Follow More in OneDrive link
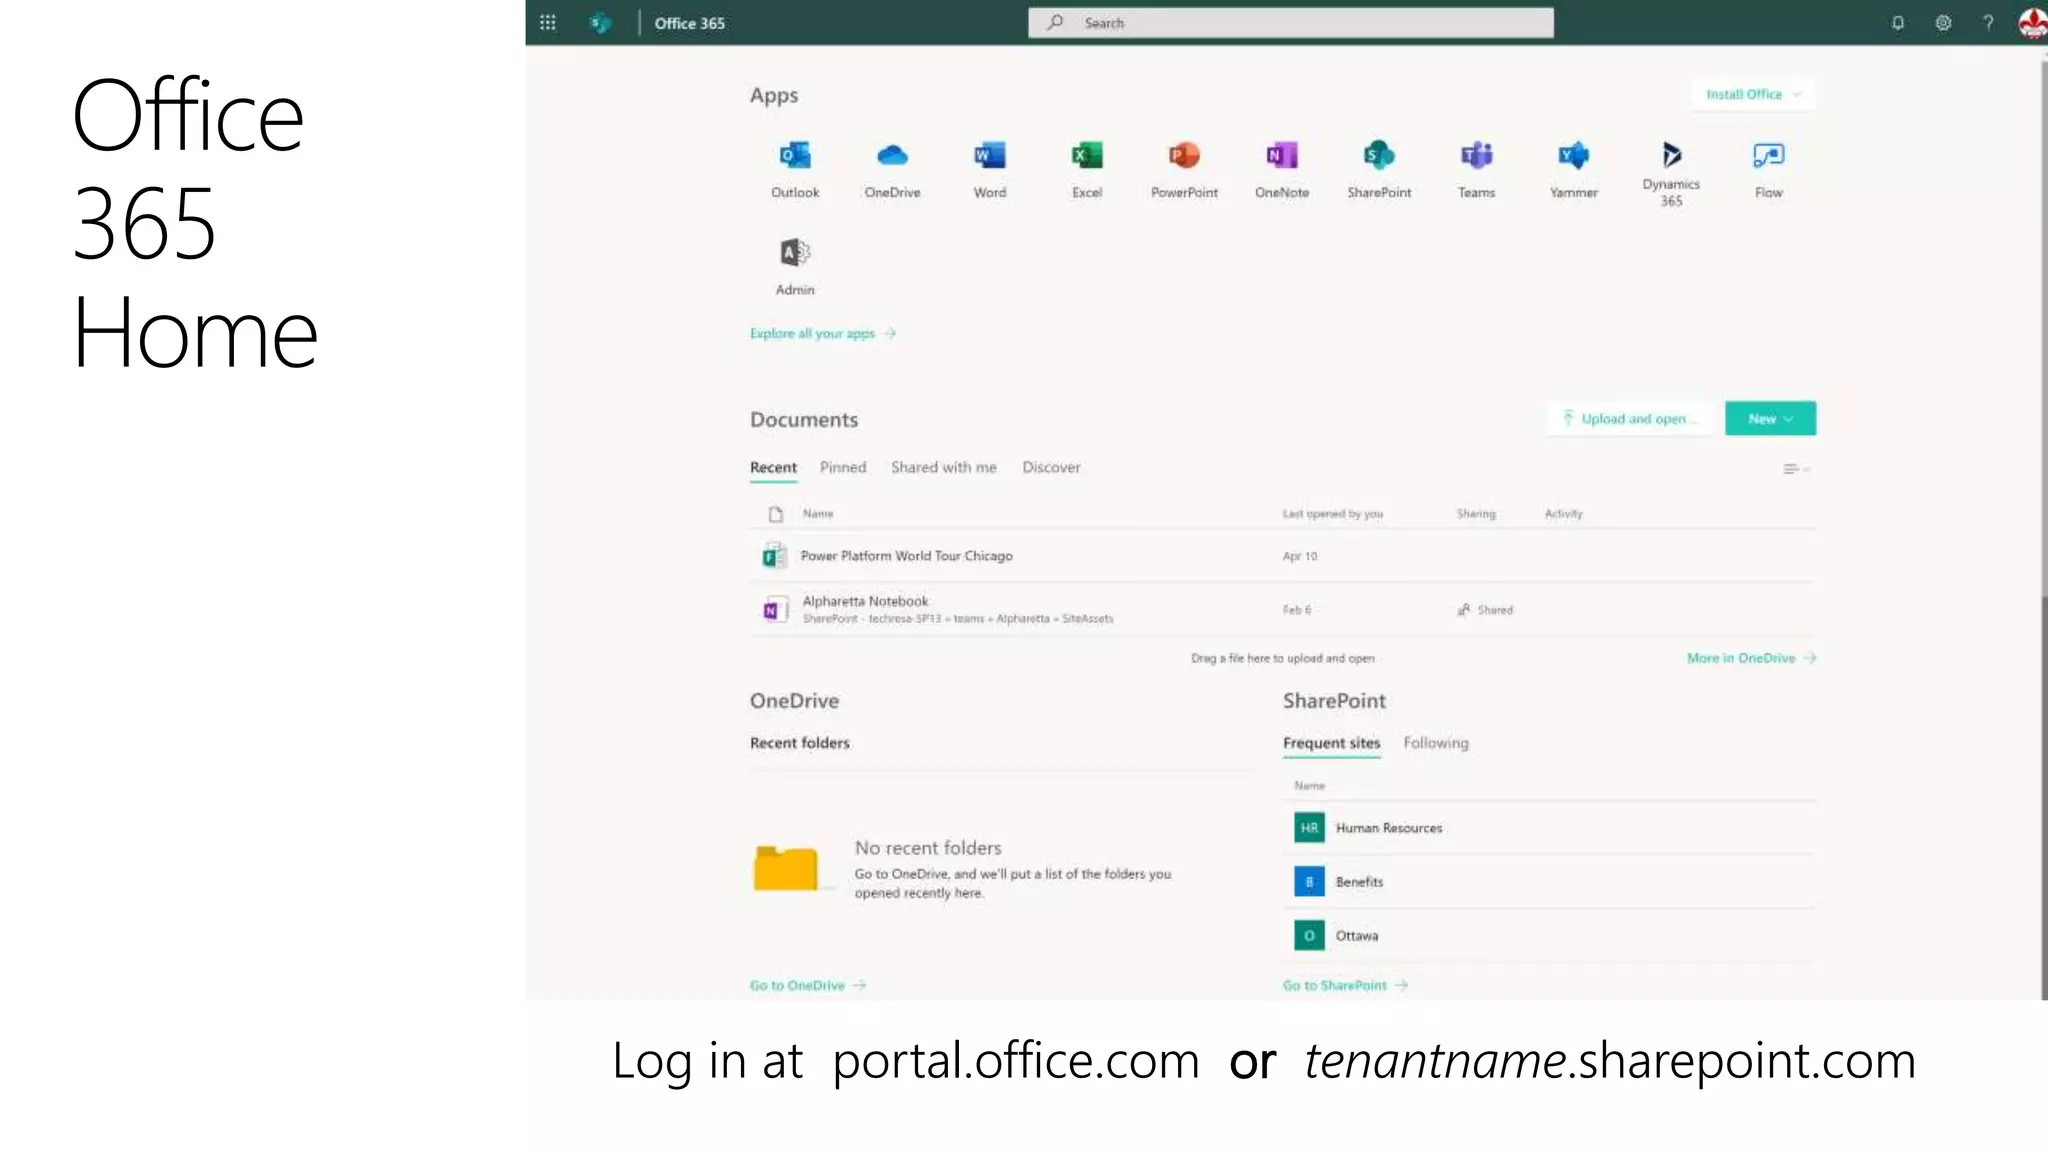2048x1152 pixels. 1751,658
